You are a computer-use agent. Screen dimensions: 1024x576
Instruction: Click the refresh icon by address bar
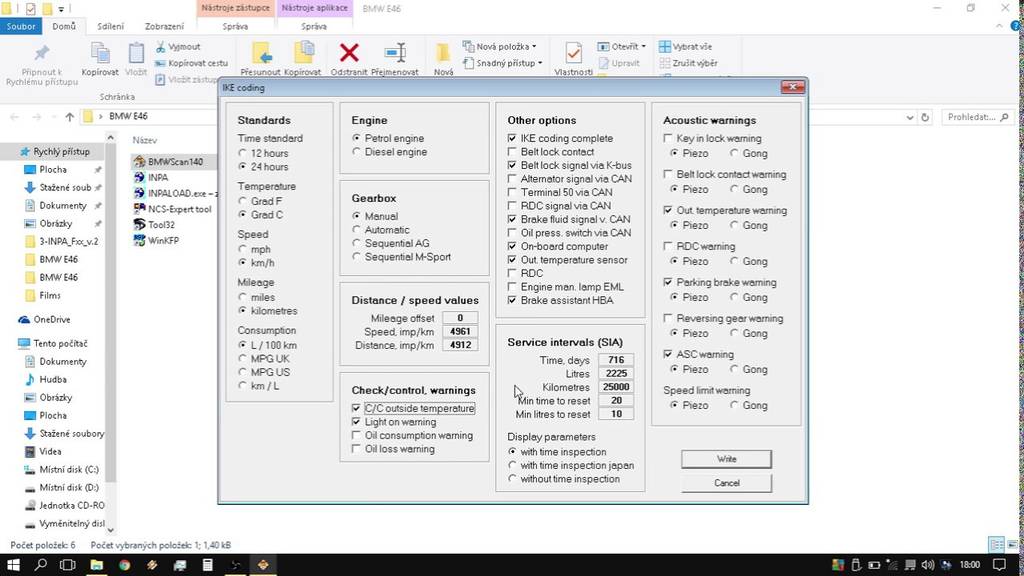[x=925, y=118]
